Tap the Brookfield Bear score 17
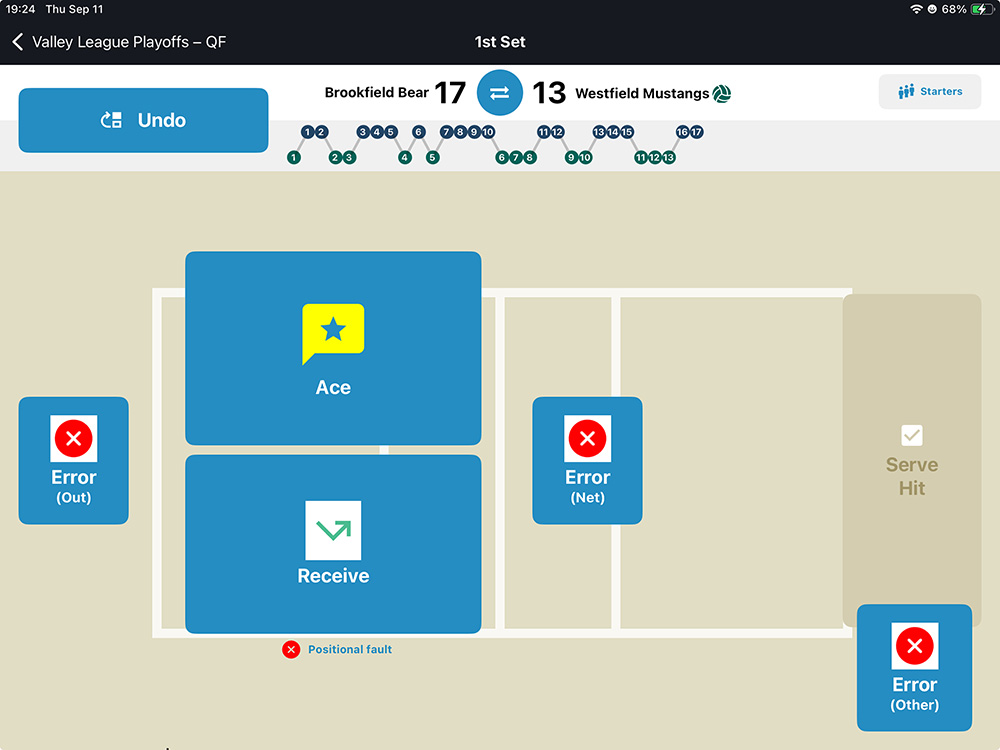Viewport: 1000px width, 750px height. [450, 93]
